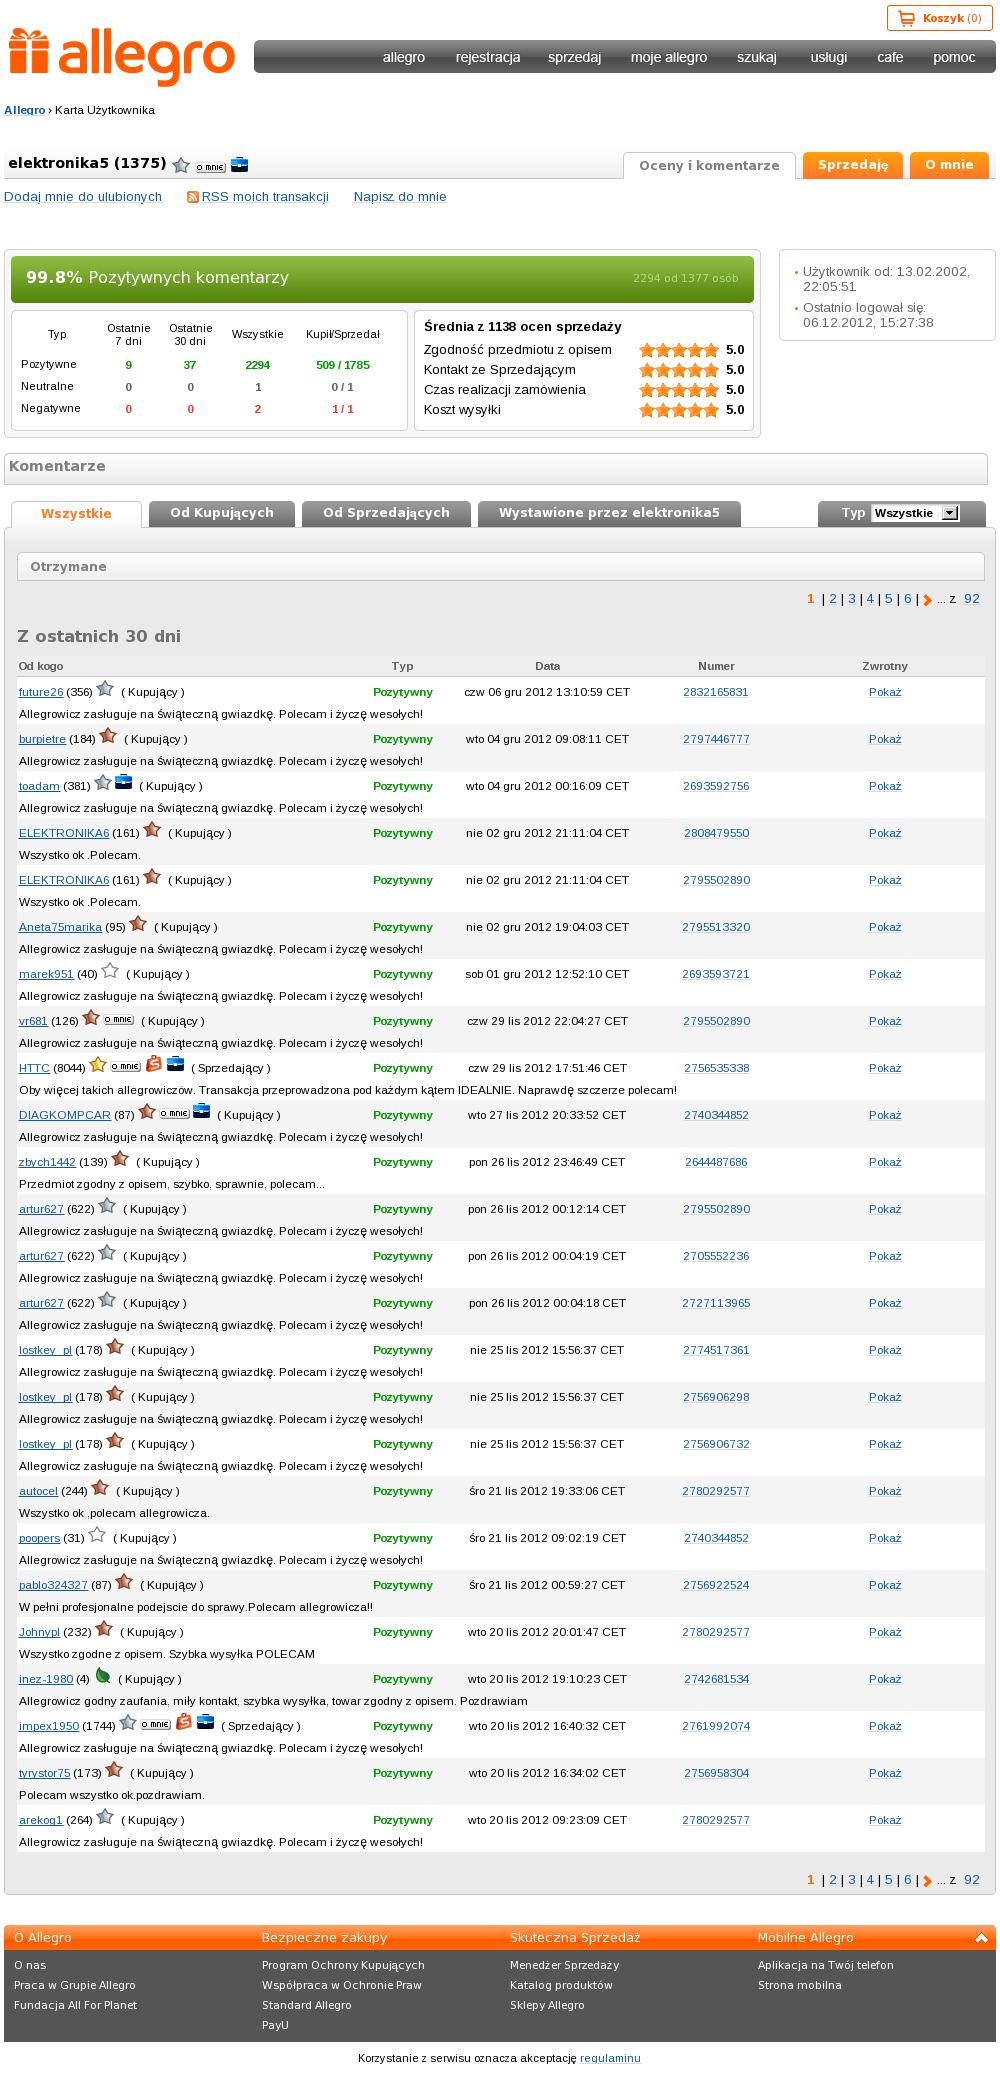This screenshot has width=1000, height=2078.
Task: Click the blue shop icon next to DIAGKOMPCAR
Action: 201,1110
